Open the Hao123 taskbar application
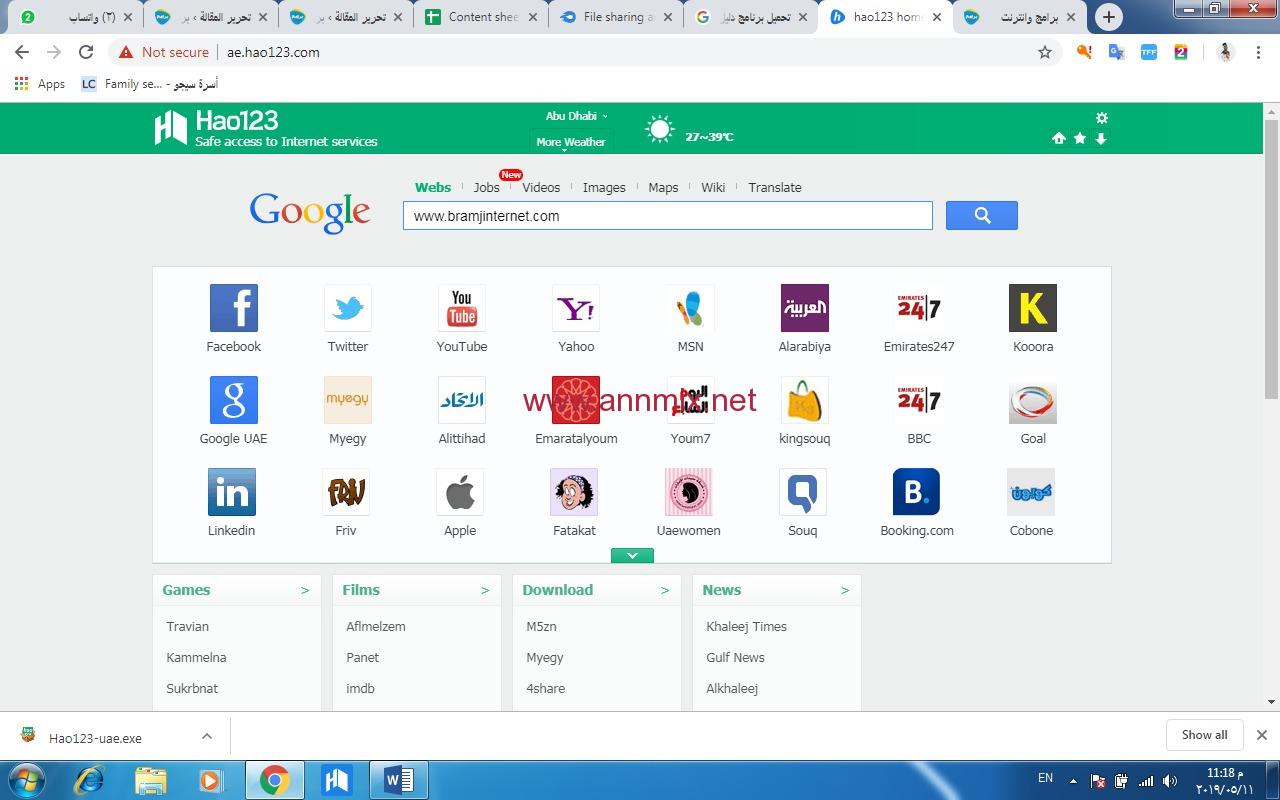Viewport: 1280px width, 800px height. coord(337,780)
